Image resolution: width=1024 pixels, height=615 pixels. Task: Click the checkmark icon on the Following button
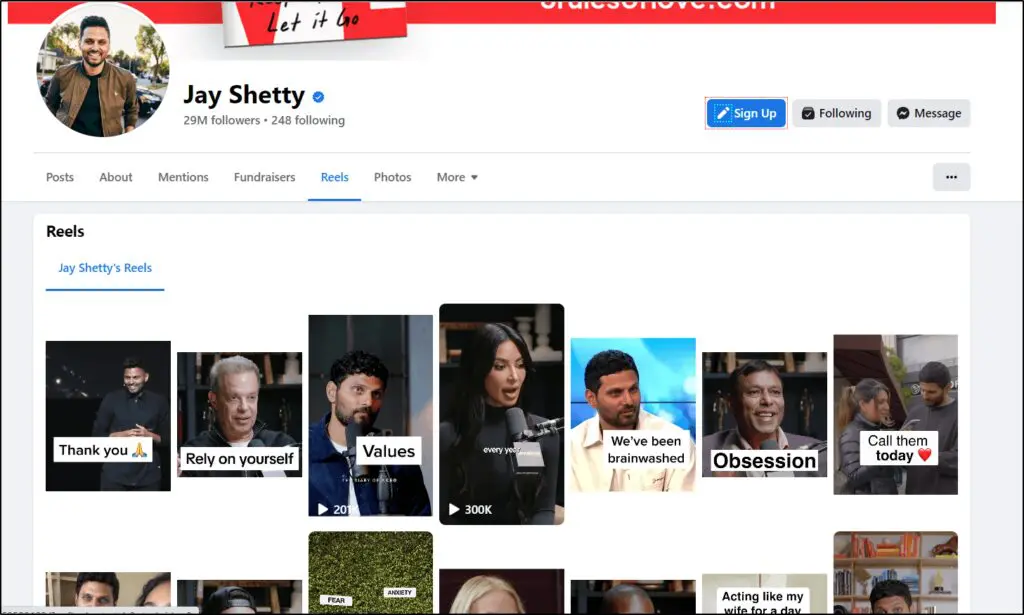tap(808, 113)
